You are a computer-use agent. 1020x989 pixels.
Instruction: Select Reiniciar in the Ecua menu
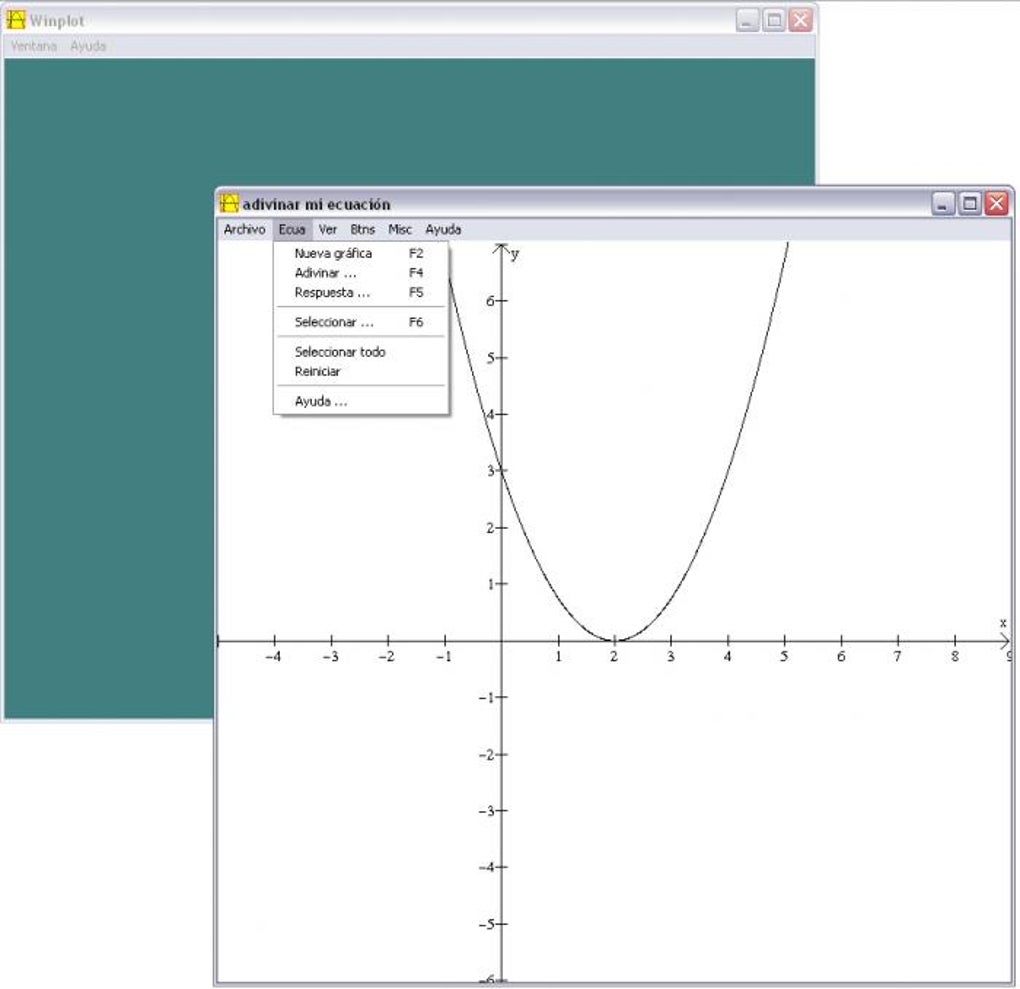(360, 372)
